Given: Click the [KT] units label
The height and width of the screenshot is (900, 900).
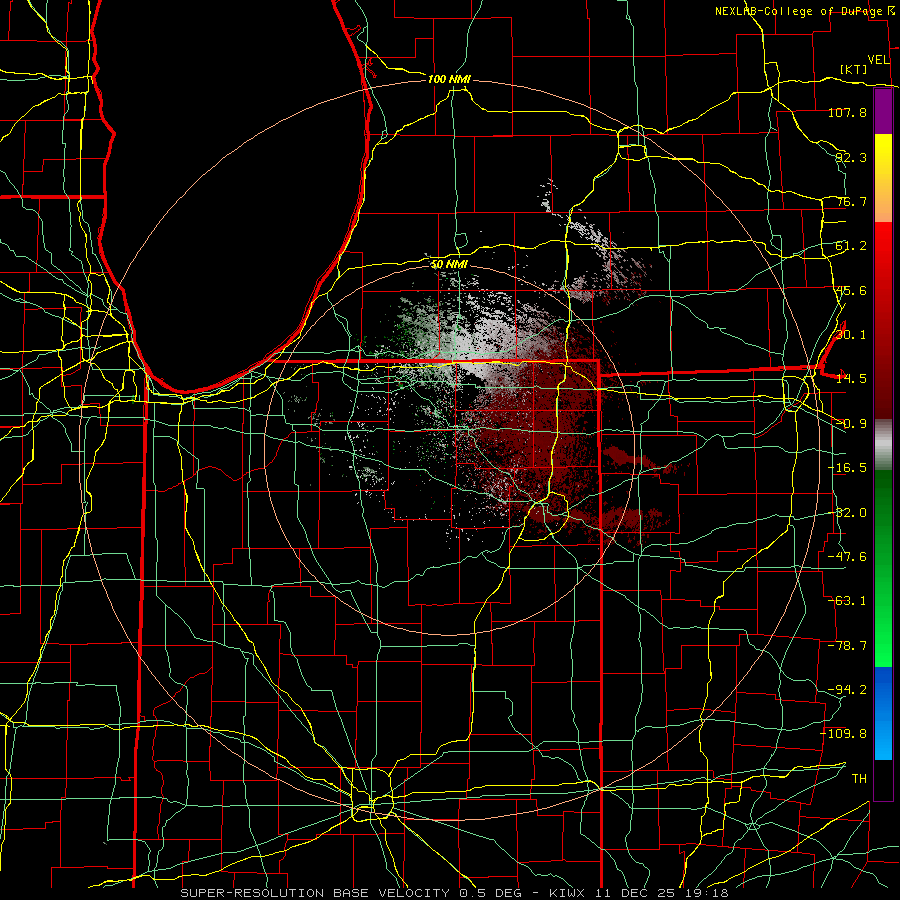Looking at the screenshot, I should coord(854,69).
